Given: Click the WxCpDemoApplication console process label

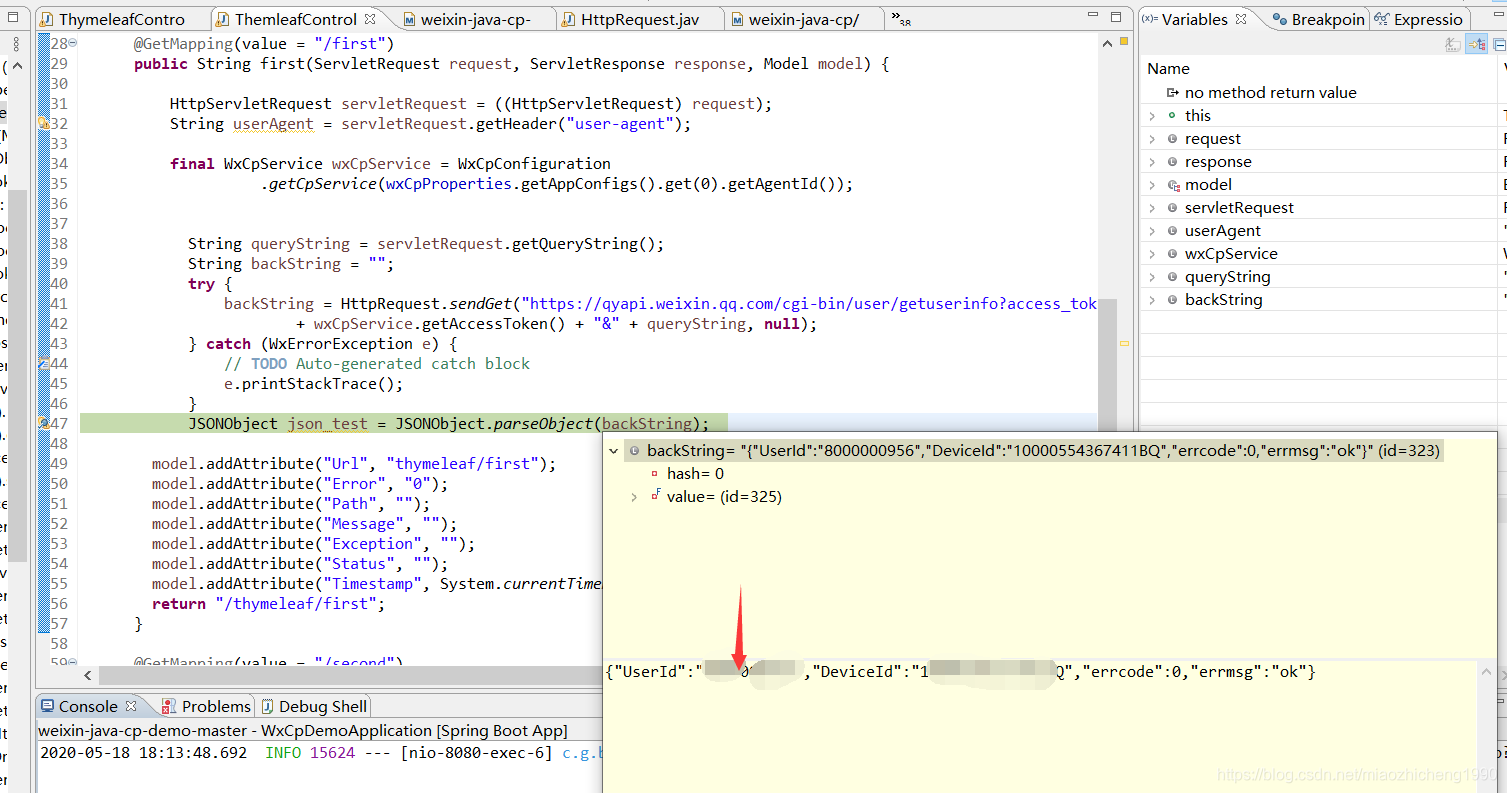Looking at the screenshot, I should (x=303, y=731).
